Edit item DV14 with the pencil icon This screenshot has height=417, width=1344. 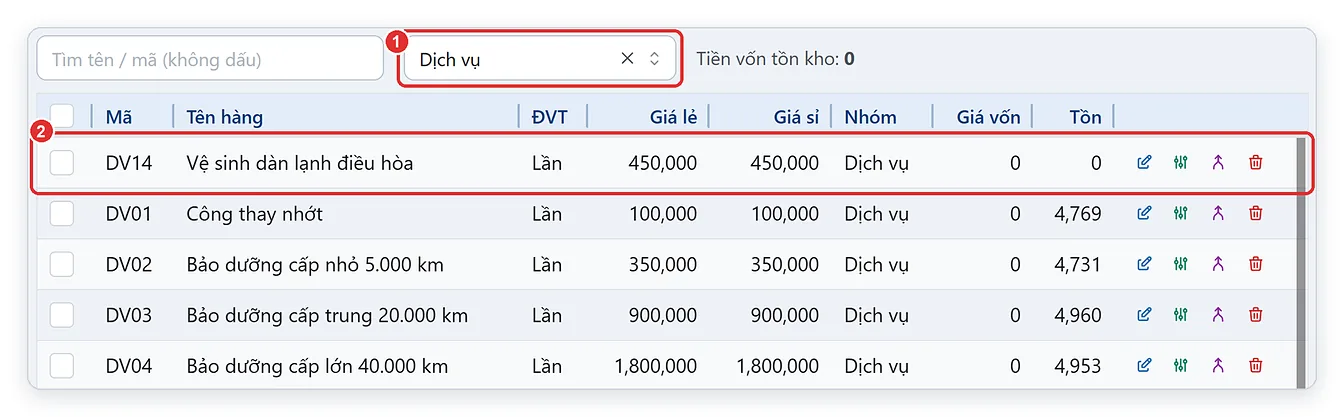pyautogui.click(x=1145, y=162)
